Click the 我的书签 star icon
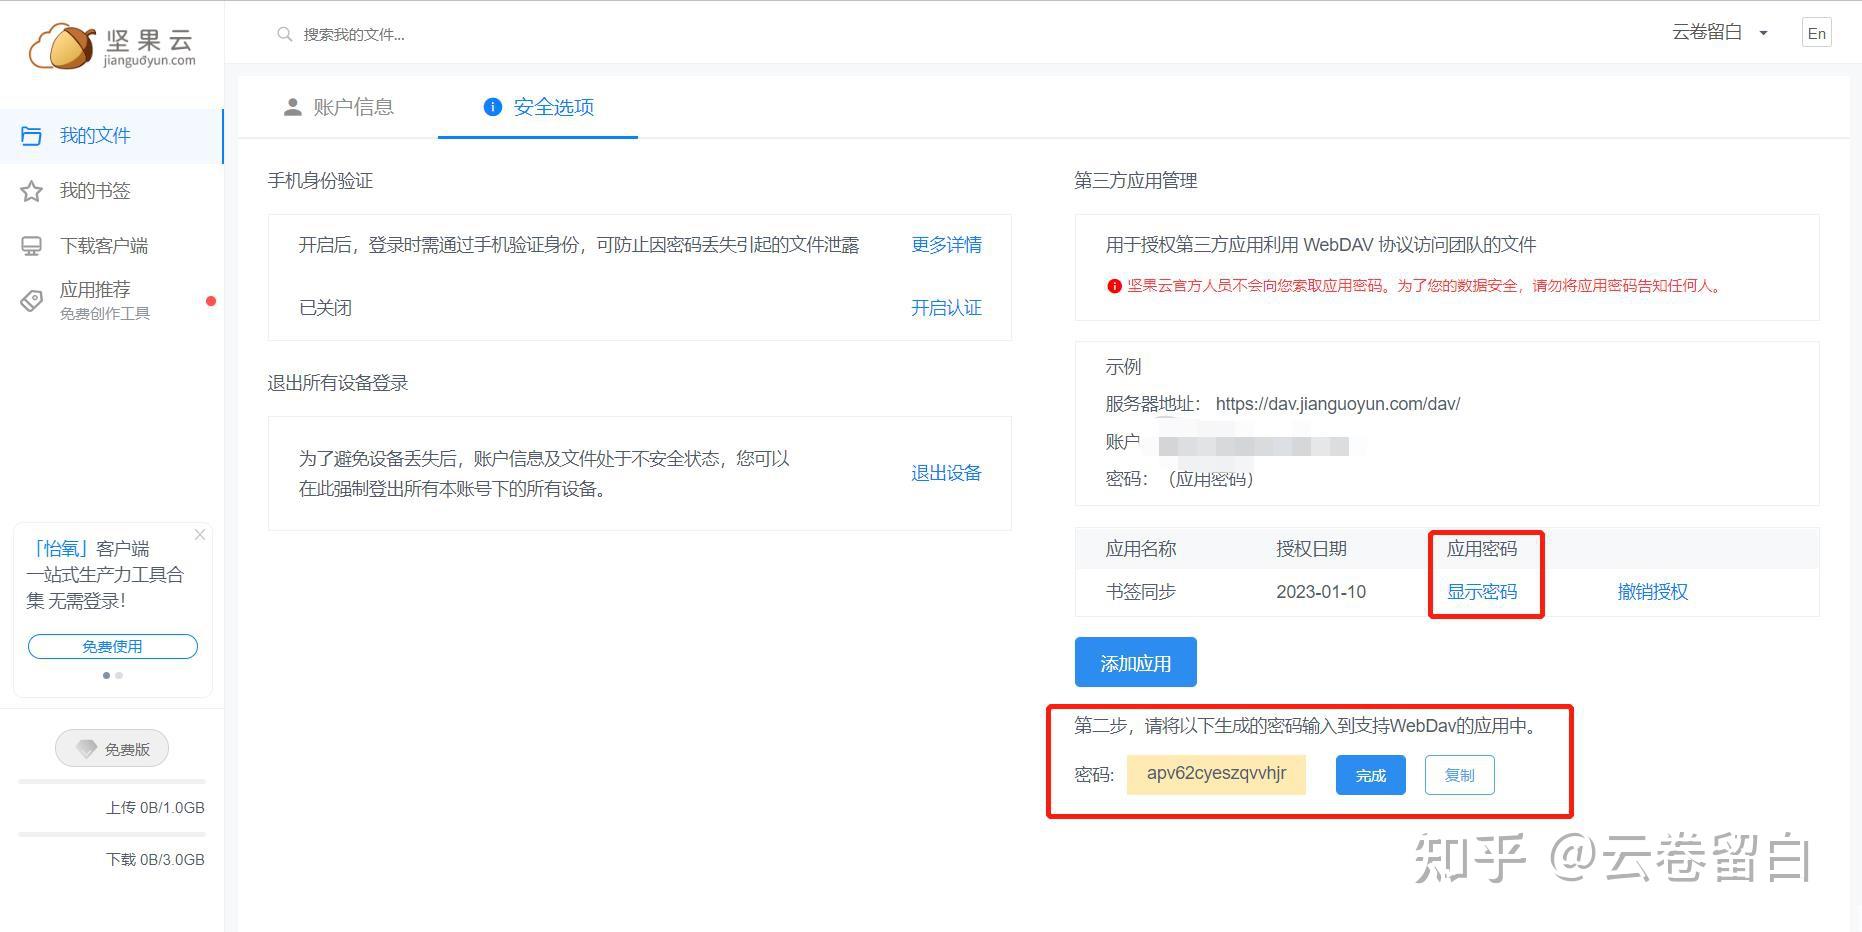Image resolution: width=1862 pixels, height=932 pixels. click(32, 191)
